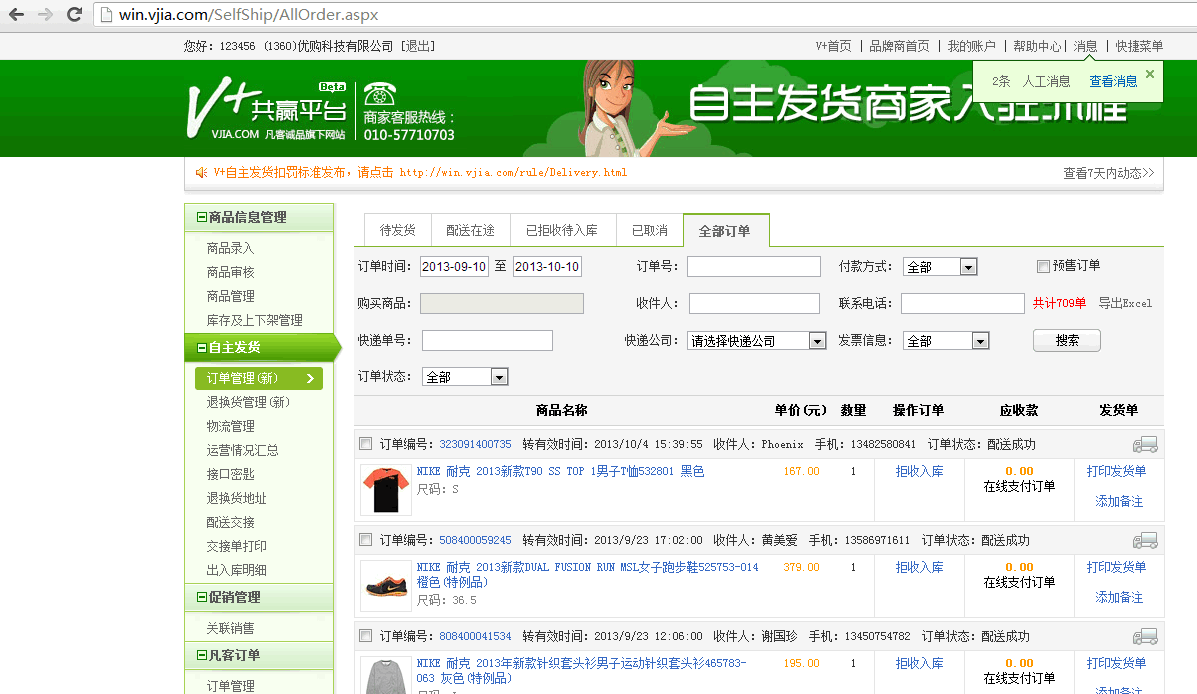This screenshot has width=1197, height=694.
Task: Open 快捷菜单 in top navigation
Action: tap(1139, 46)
